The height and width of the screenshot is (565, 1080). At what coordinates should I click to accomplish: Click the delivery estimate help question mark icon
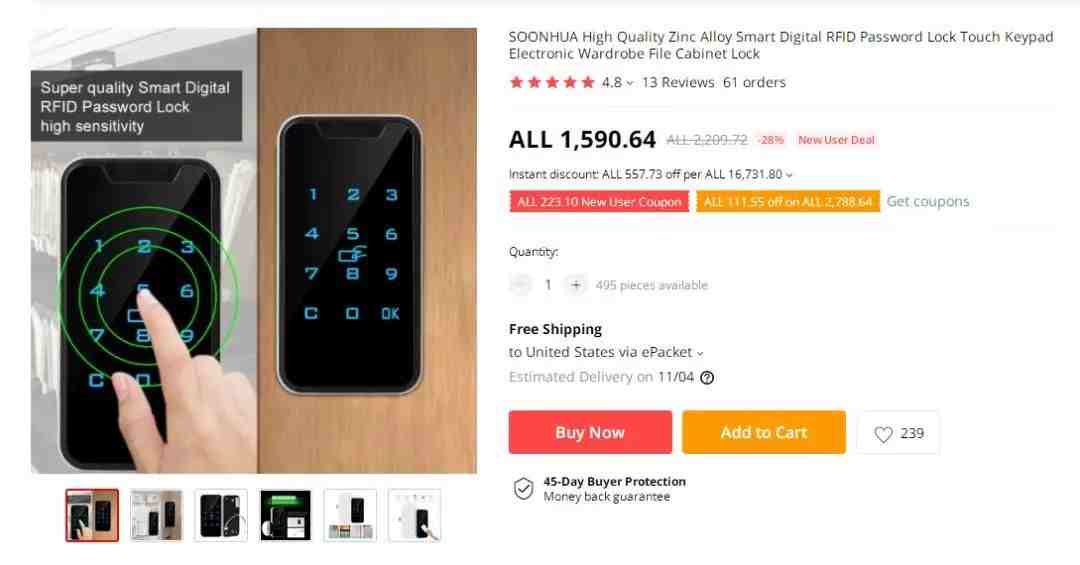tap(707, 378)
